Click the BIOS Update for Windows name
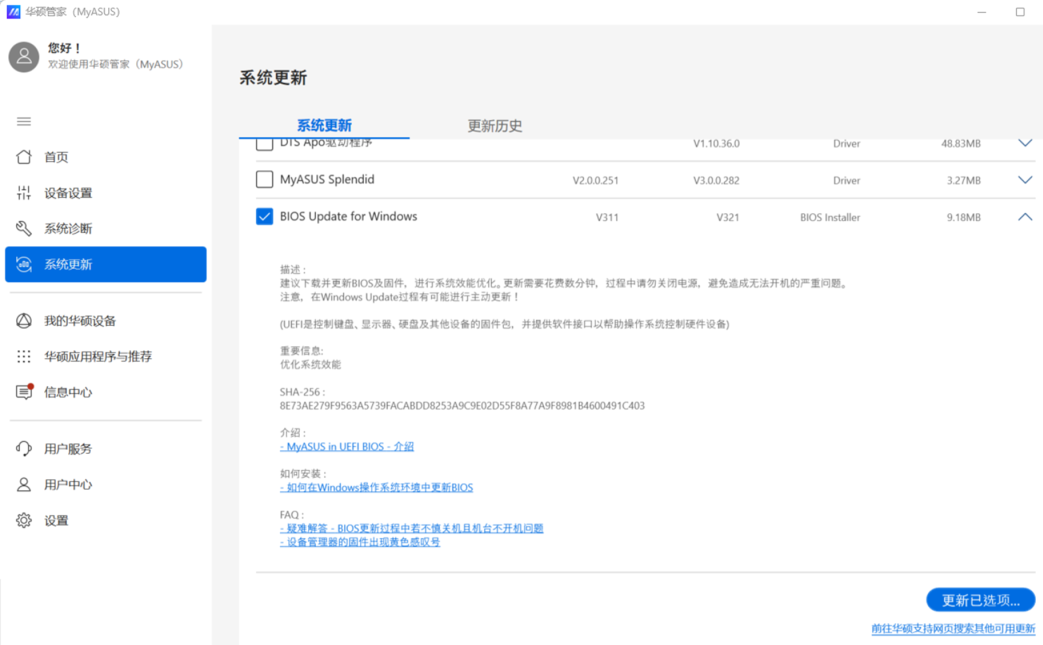This screenshot has width=1043, height=645. point(349,216)
